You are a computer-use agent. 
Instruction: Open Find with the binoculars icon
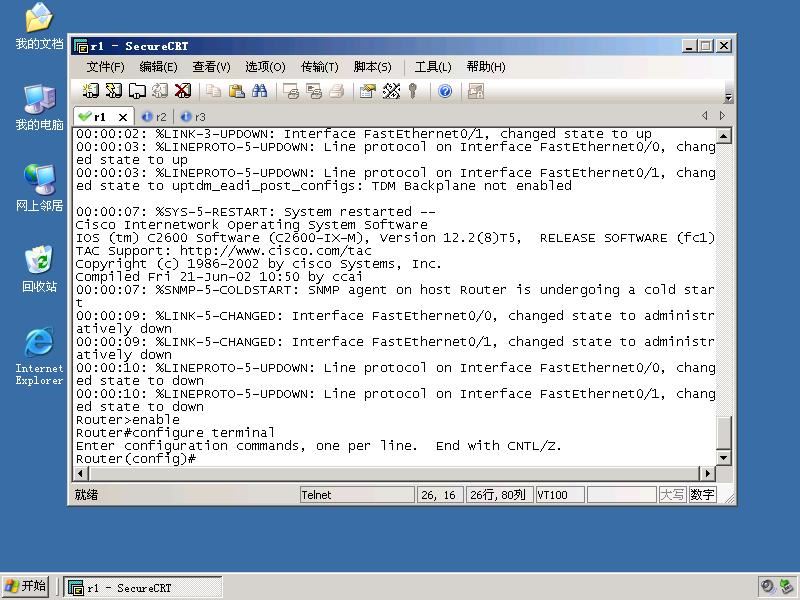(260, 91)
